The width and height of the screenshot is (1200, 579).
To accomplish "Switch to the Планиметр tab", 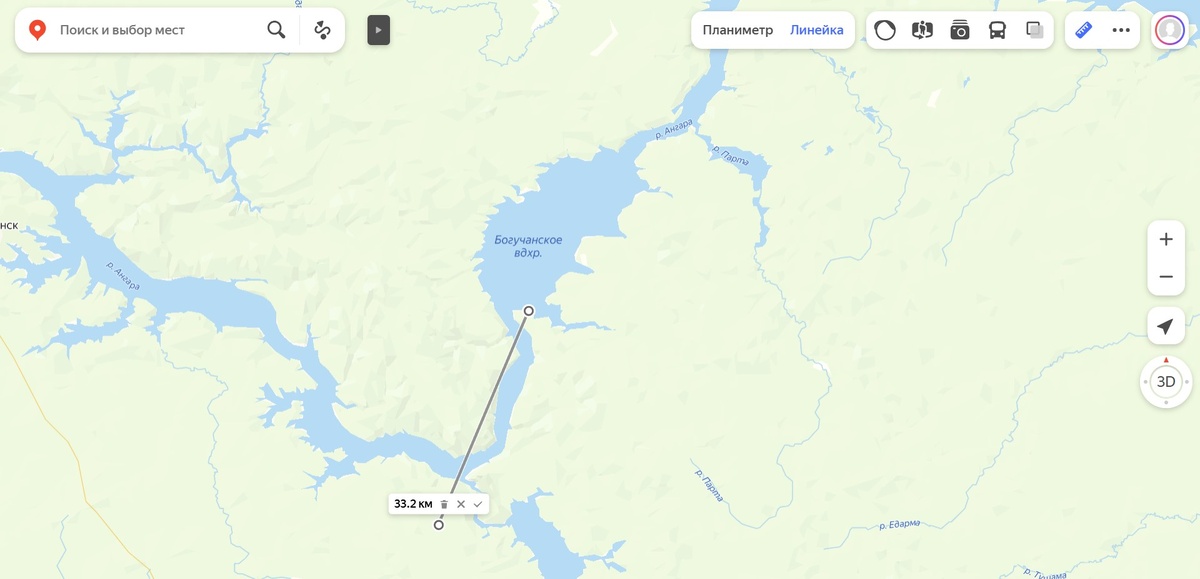I will tap(738, 30).
